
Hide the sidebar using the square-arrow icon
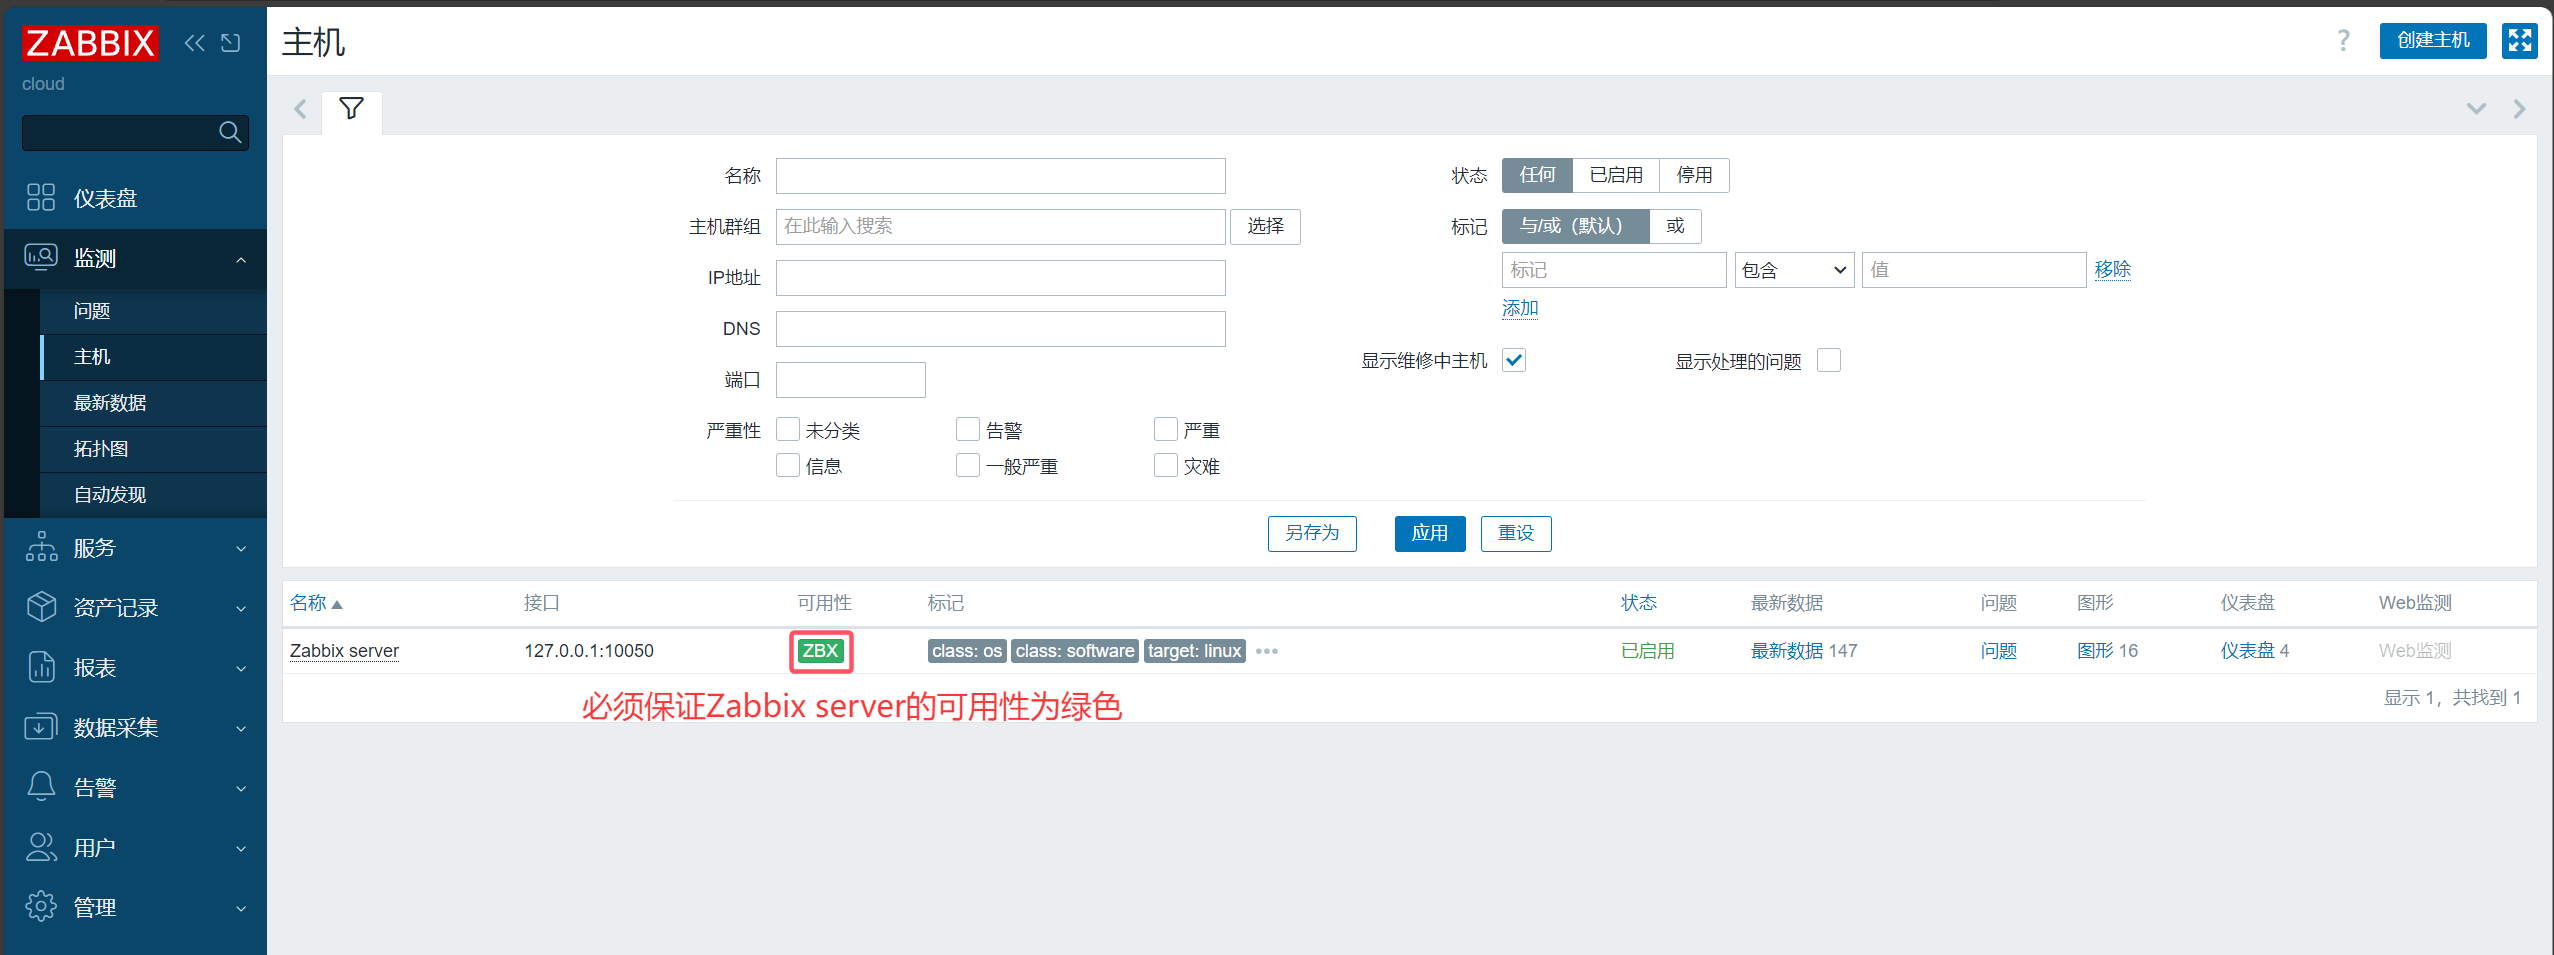(x=231, y=43)
